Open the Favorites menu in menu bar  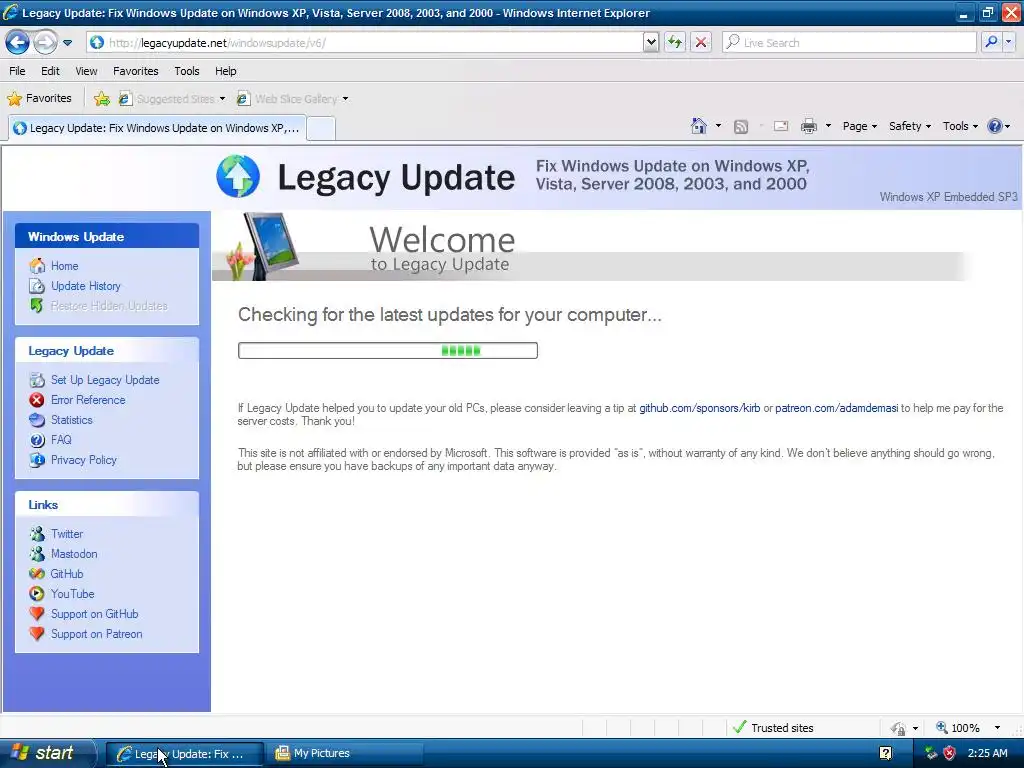tap(136, 71)
